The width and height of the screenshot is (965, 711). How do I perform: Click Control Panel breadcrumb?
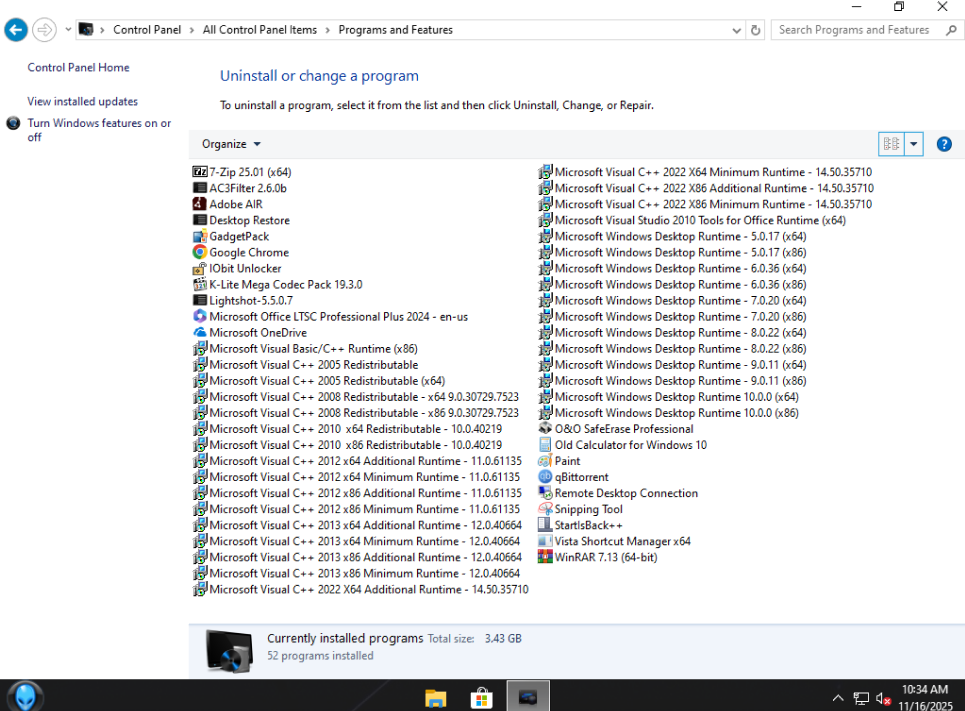point(147,30)
